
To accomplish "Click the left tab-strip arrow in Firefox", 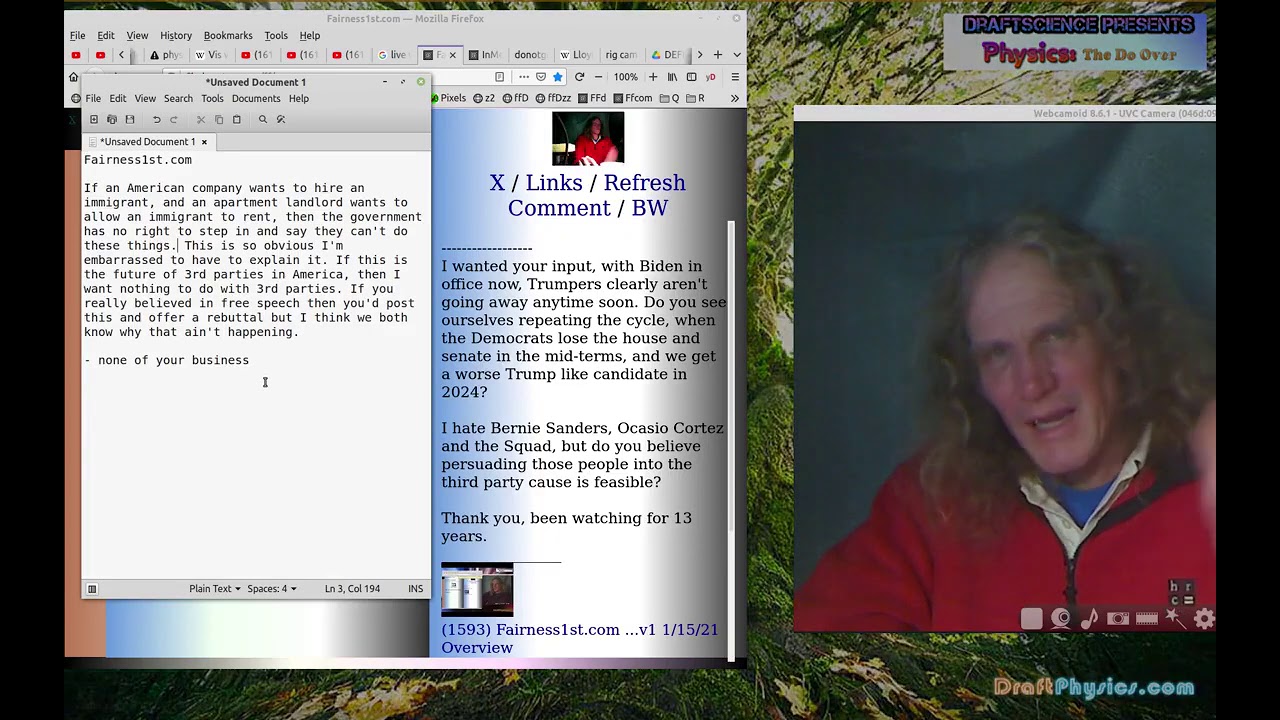I will [x=121, y=55].
